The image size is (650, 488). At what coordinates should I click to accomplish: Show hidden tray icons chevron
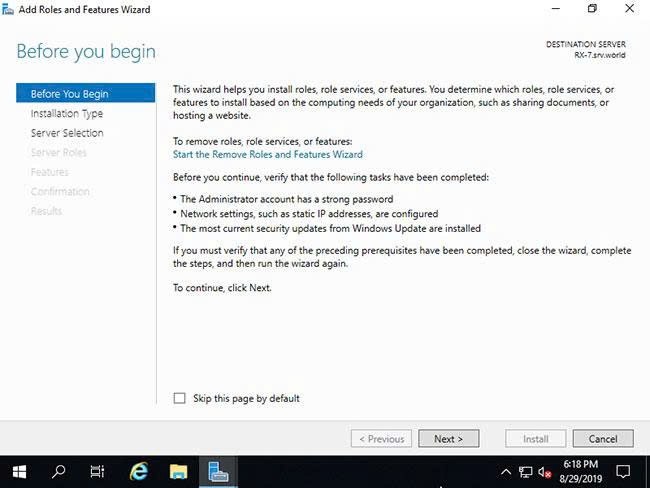(506, 471)
